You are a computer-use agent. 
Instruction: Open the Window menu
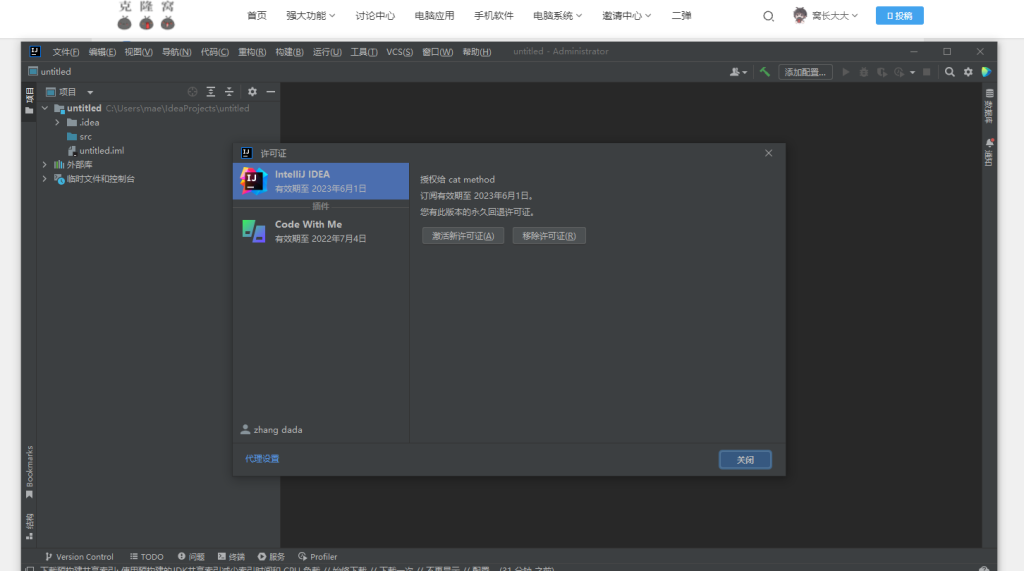[437, 52]
